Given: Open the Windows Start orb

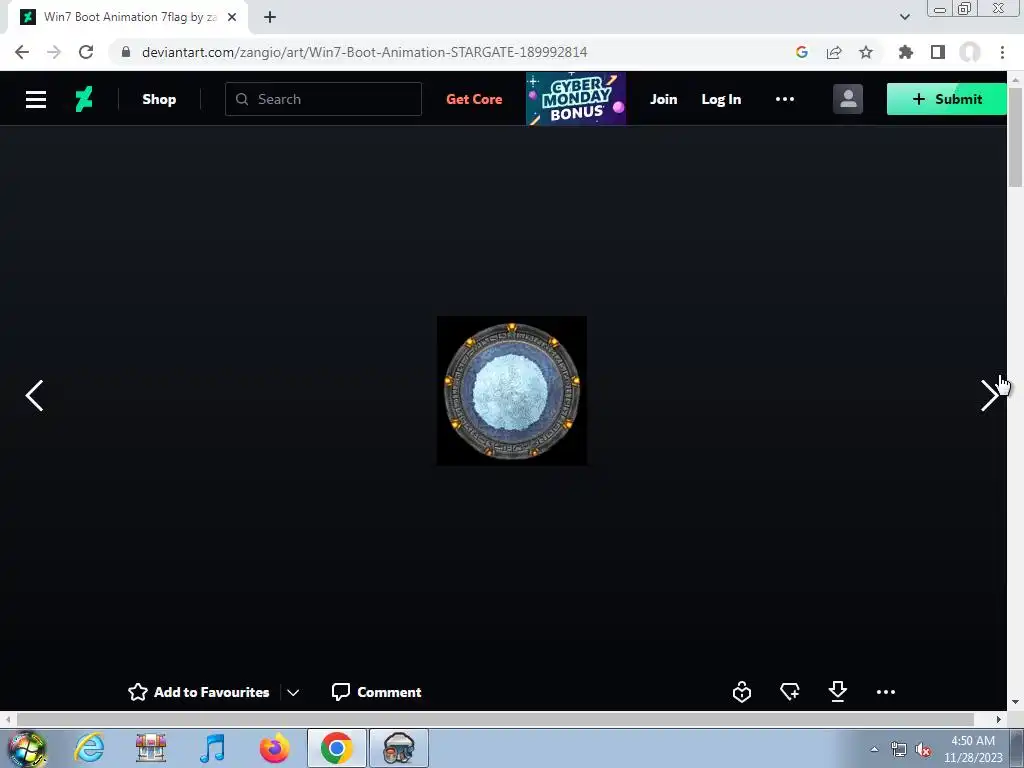Looking at the screenshot, I should point(26,748).
